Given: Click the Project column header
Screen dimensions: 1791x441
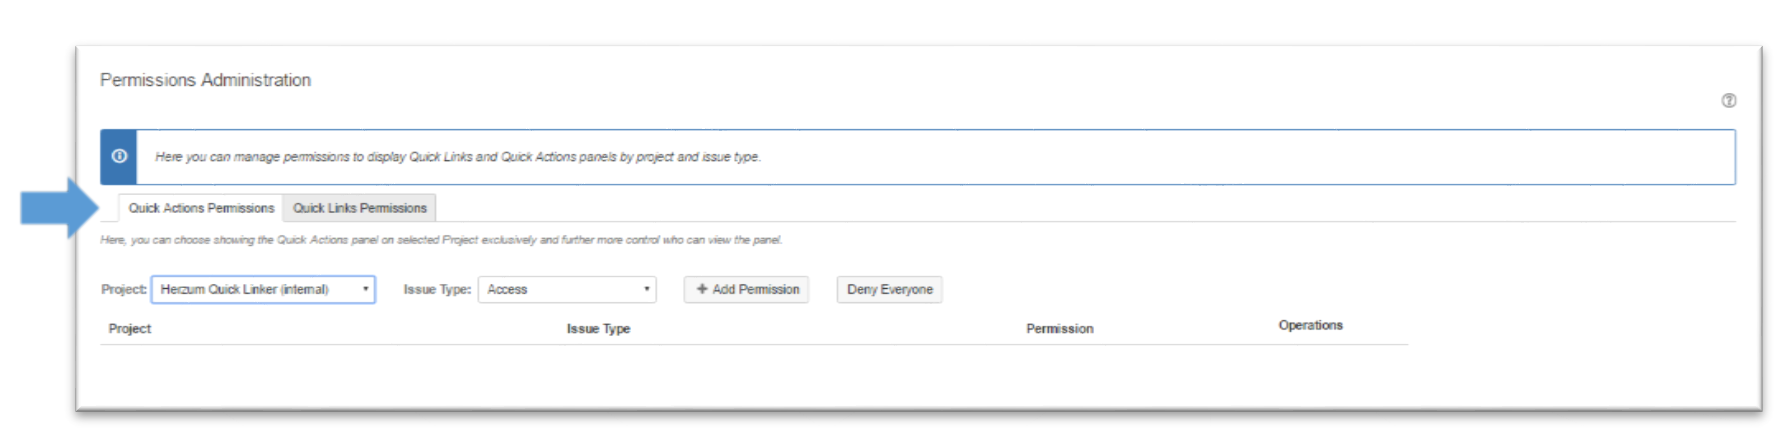Looking at the screenshot, I should (x=130, y=329).
